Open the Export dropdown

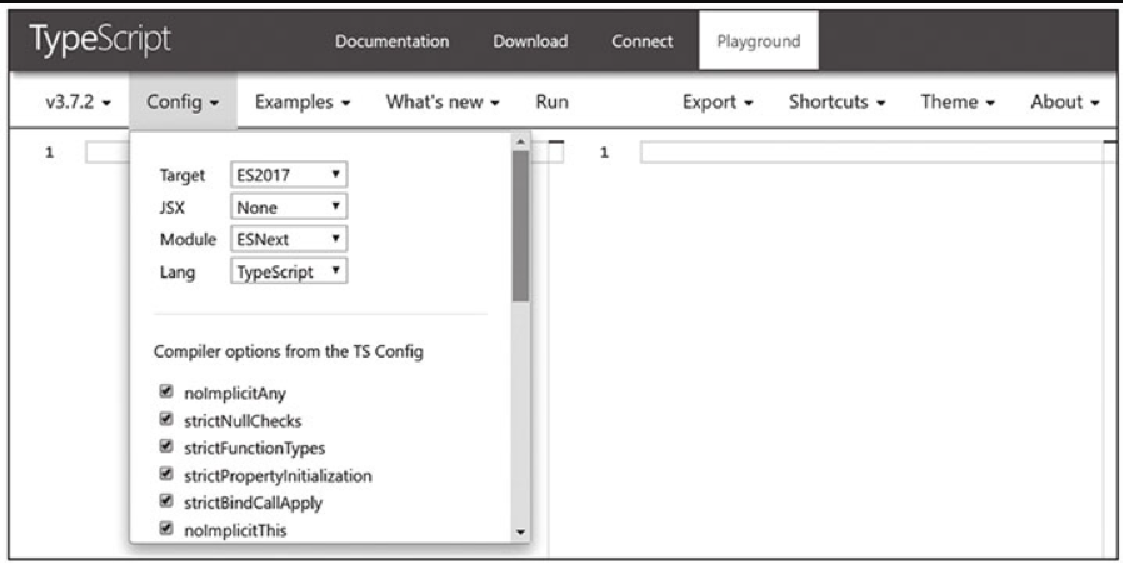[718, 102]
